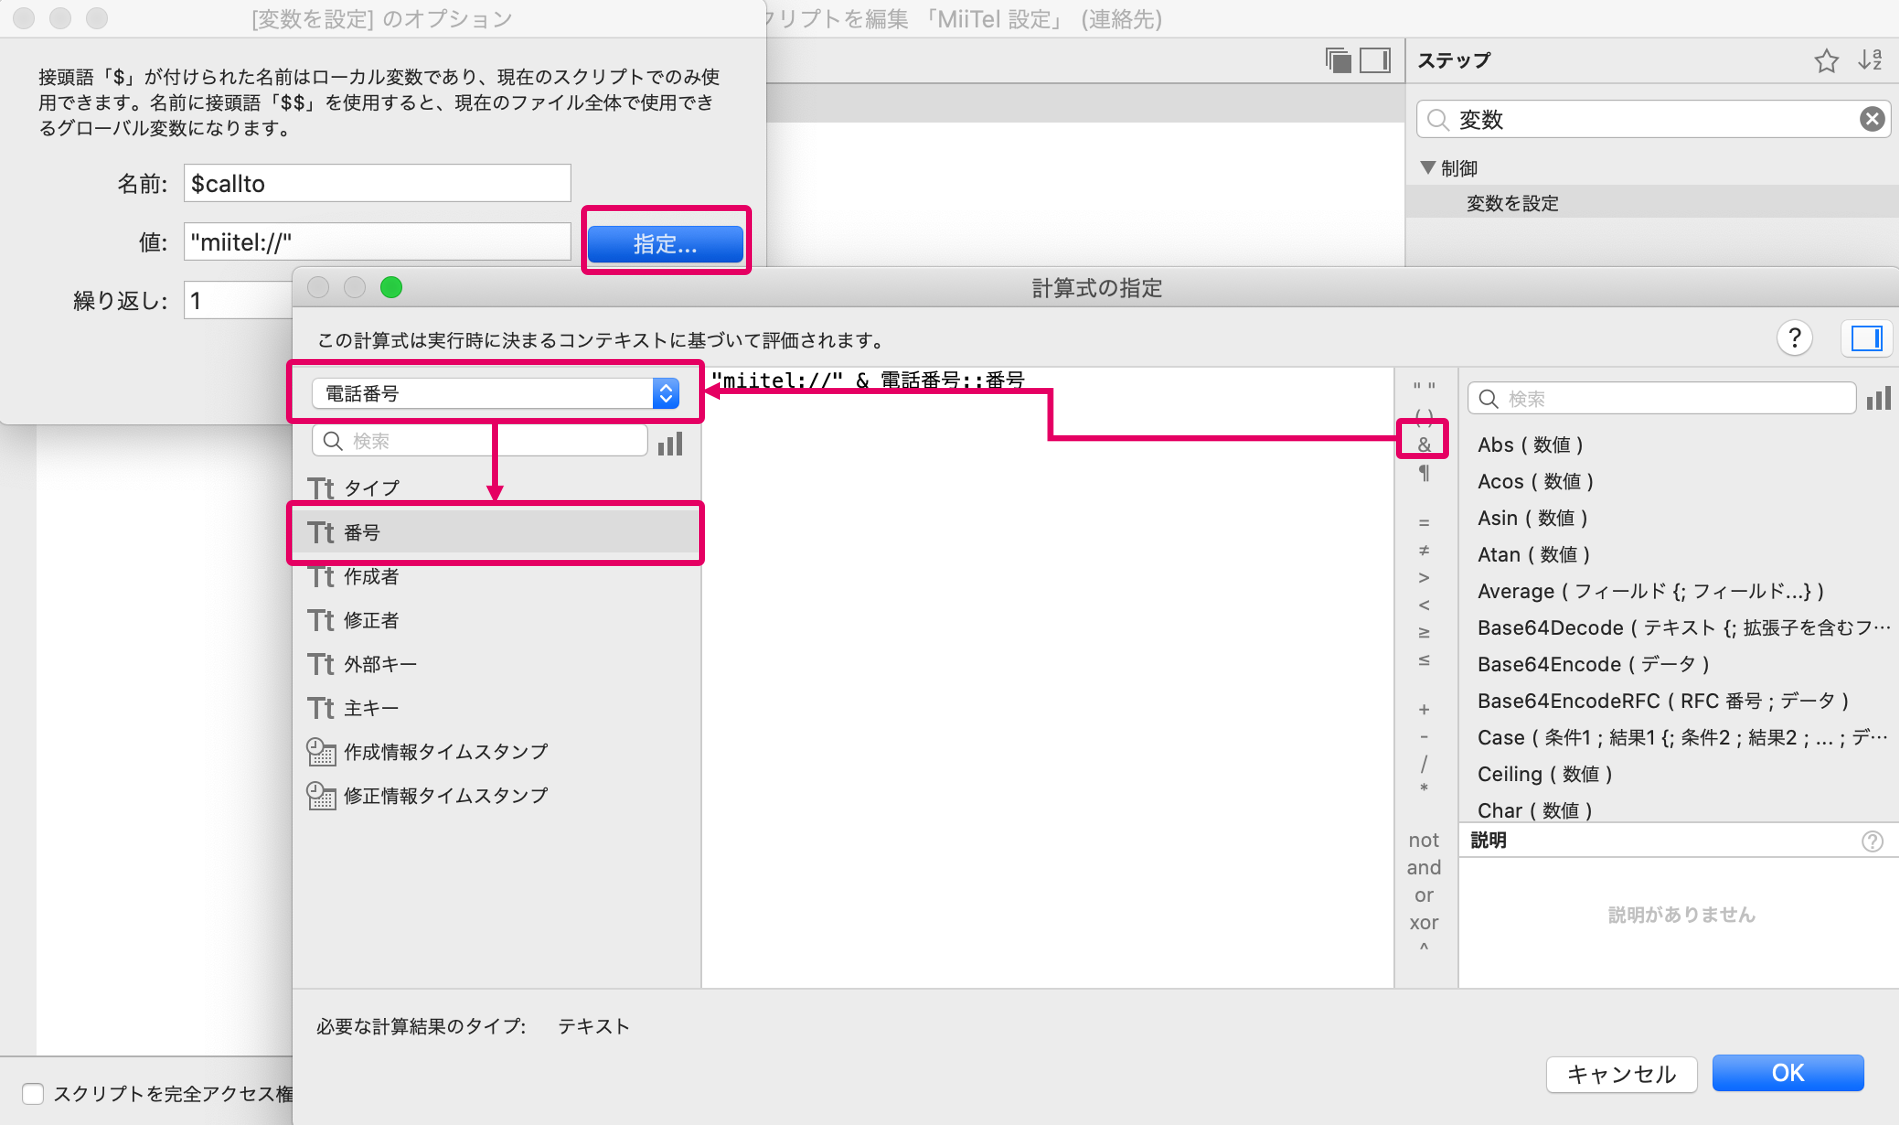The image size is (1899, 1125).
Task: Open field list sort options icon
Action: (670, 443)
